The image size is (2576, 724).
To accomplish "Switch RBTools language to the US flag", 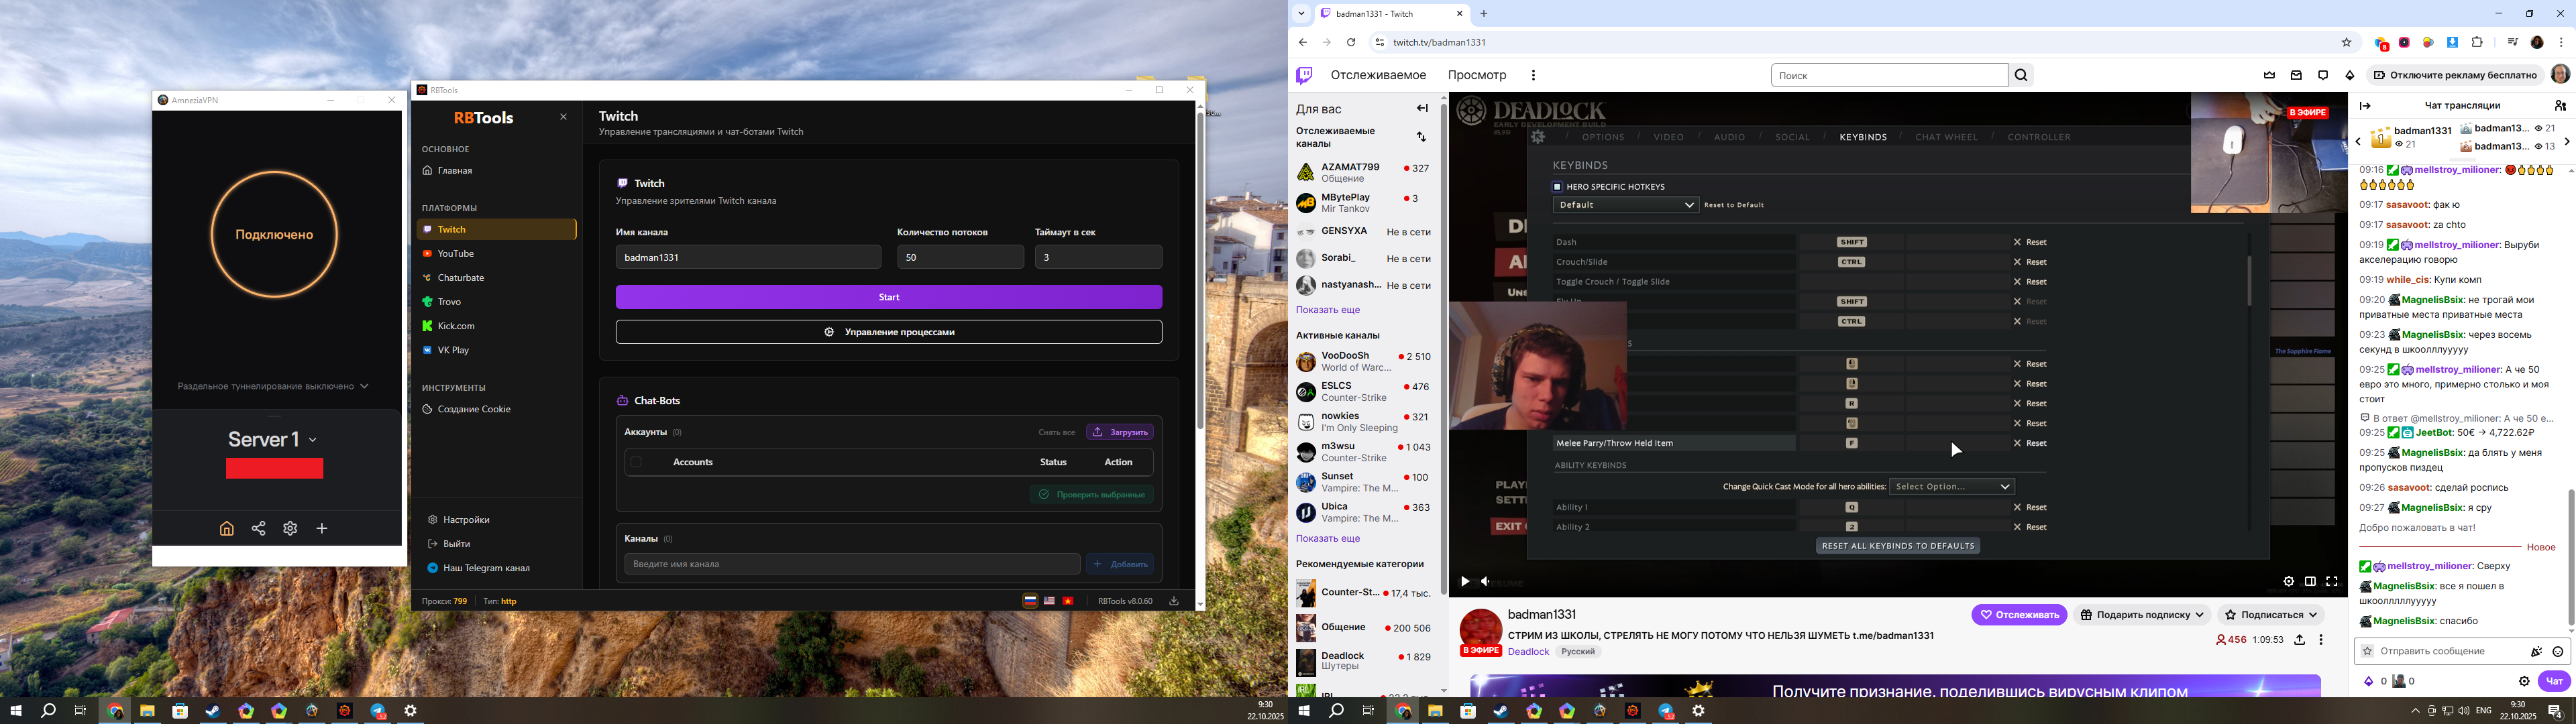I will tap(1049, 601).
